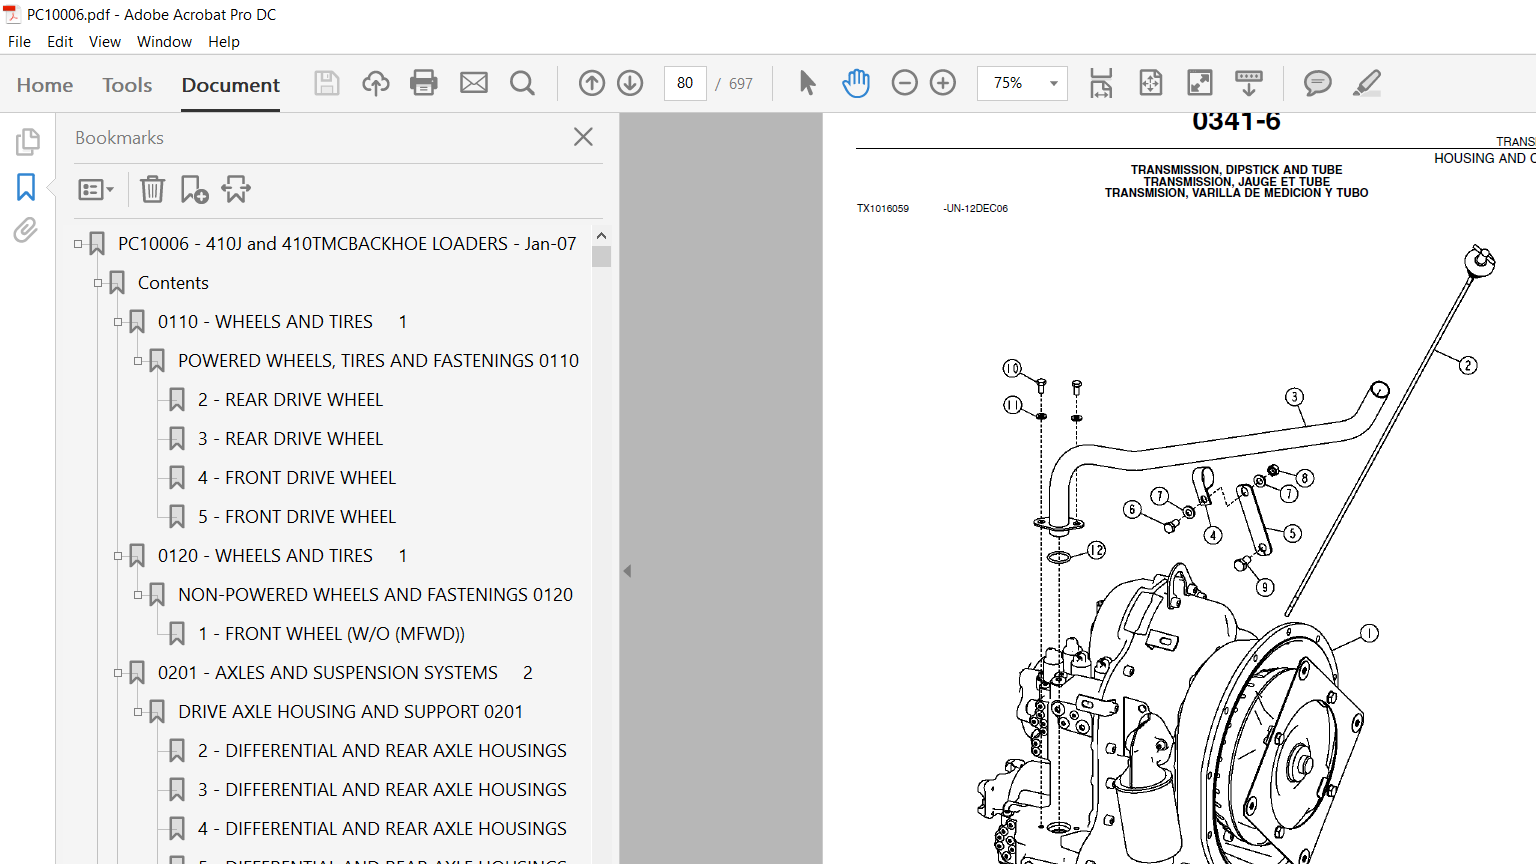
Task: Open the Window menu
Action: [164, 42]
